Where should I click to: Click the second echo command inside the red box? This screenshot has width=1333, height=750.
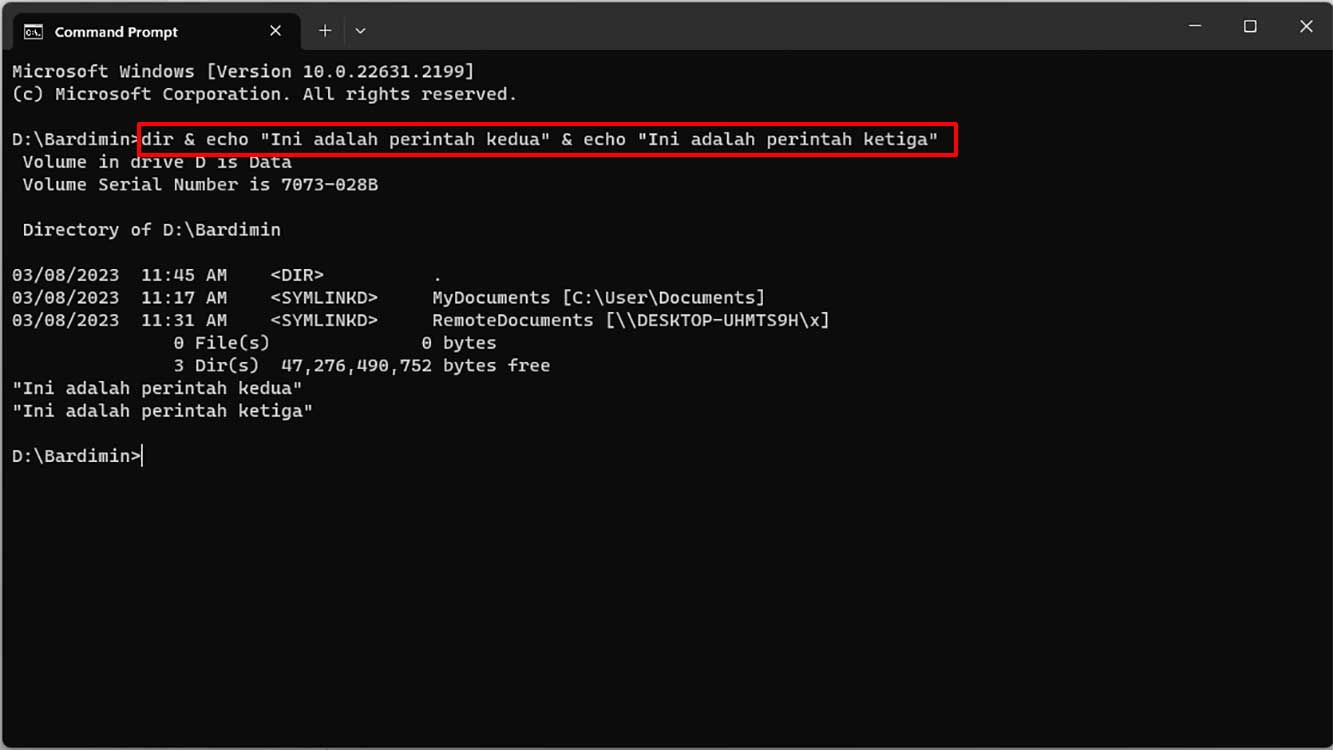point(604,139)
